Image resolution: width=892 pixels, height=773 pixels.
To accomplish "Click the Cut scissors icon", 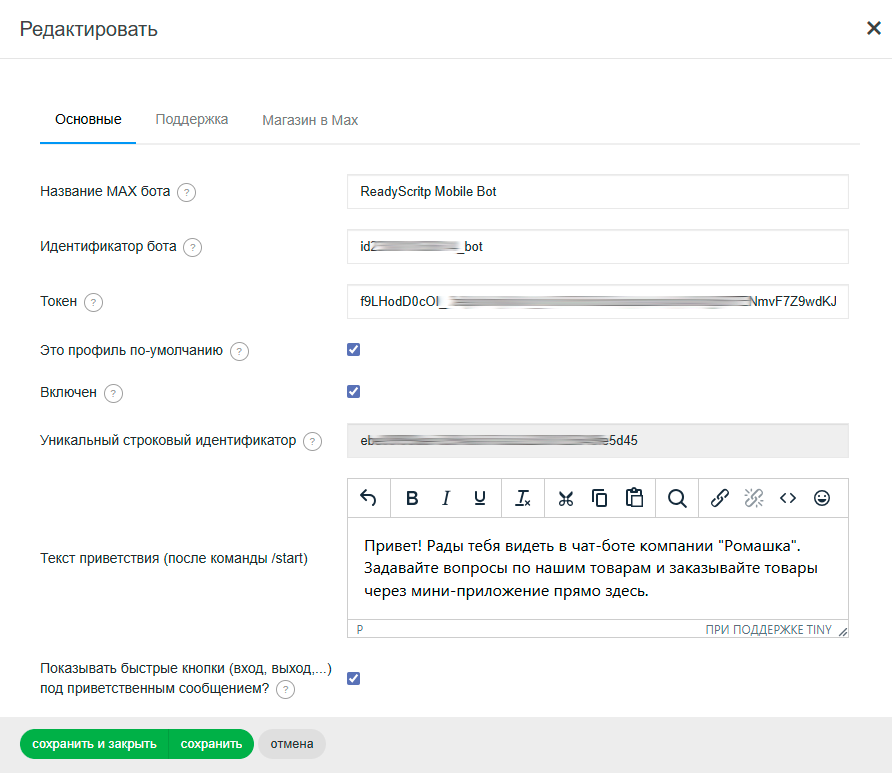I will coord(566,498).
